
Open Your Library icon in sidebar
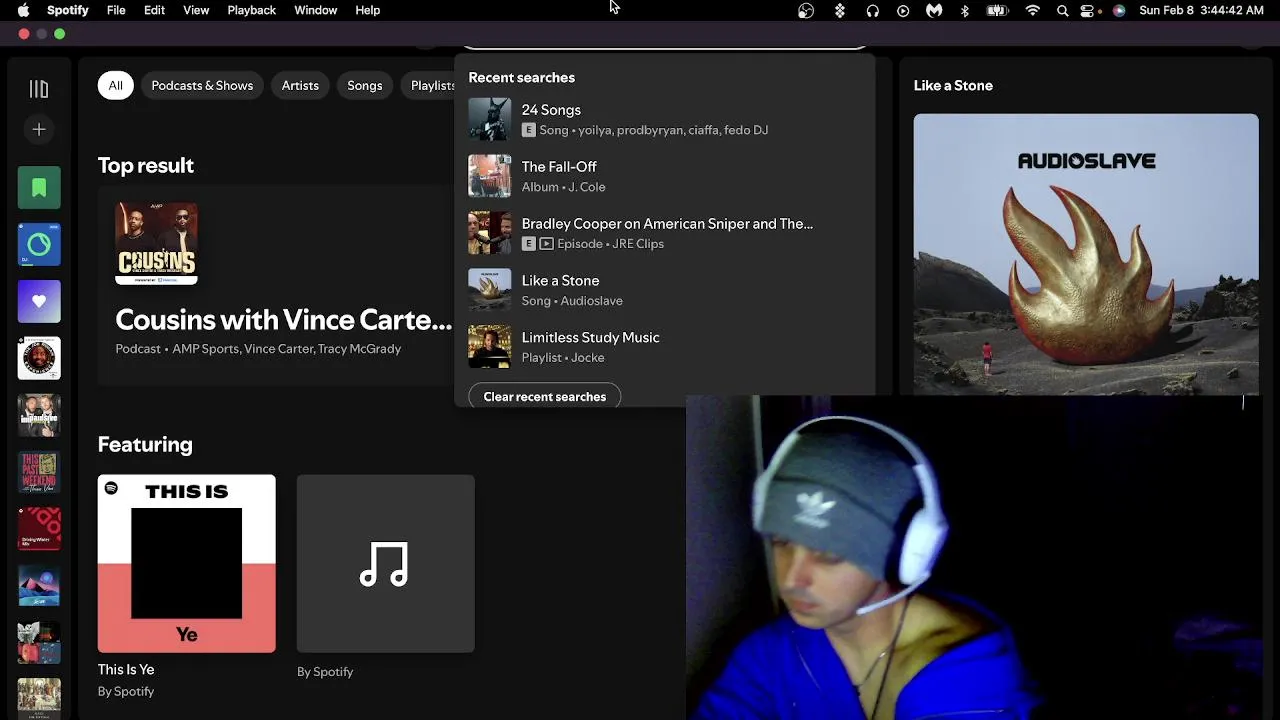coord(39,89)
